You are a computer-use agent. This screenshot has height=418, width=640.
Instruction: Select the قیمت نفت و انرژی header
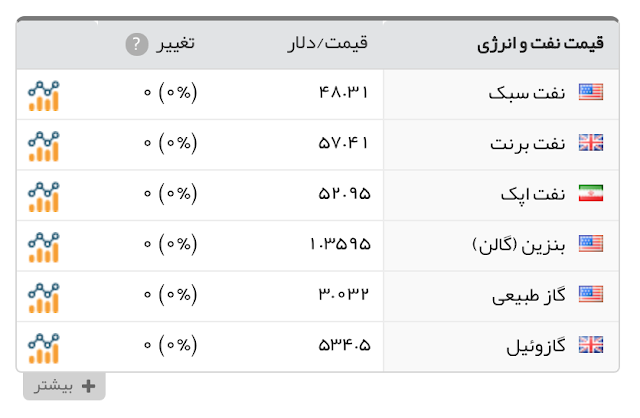pos(540,44)
